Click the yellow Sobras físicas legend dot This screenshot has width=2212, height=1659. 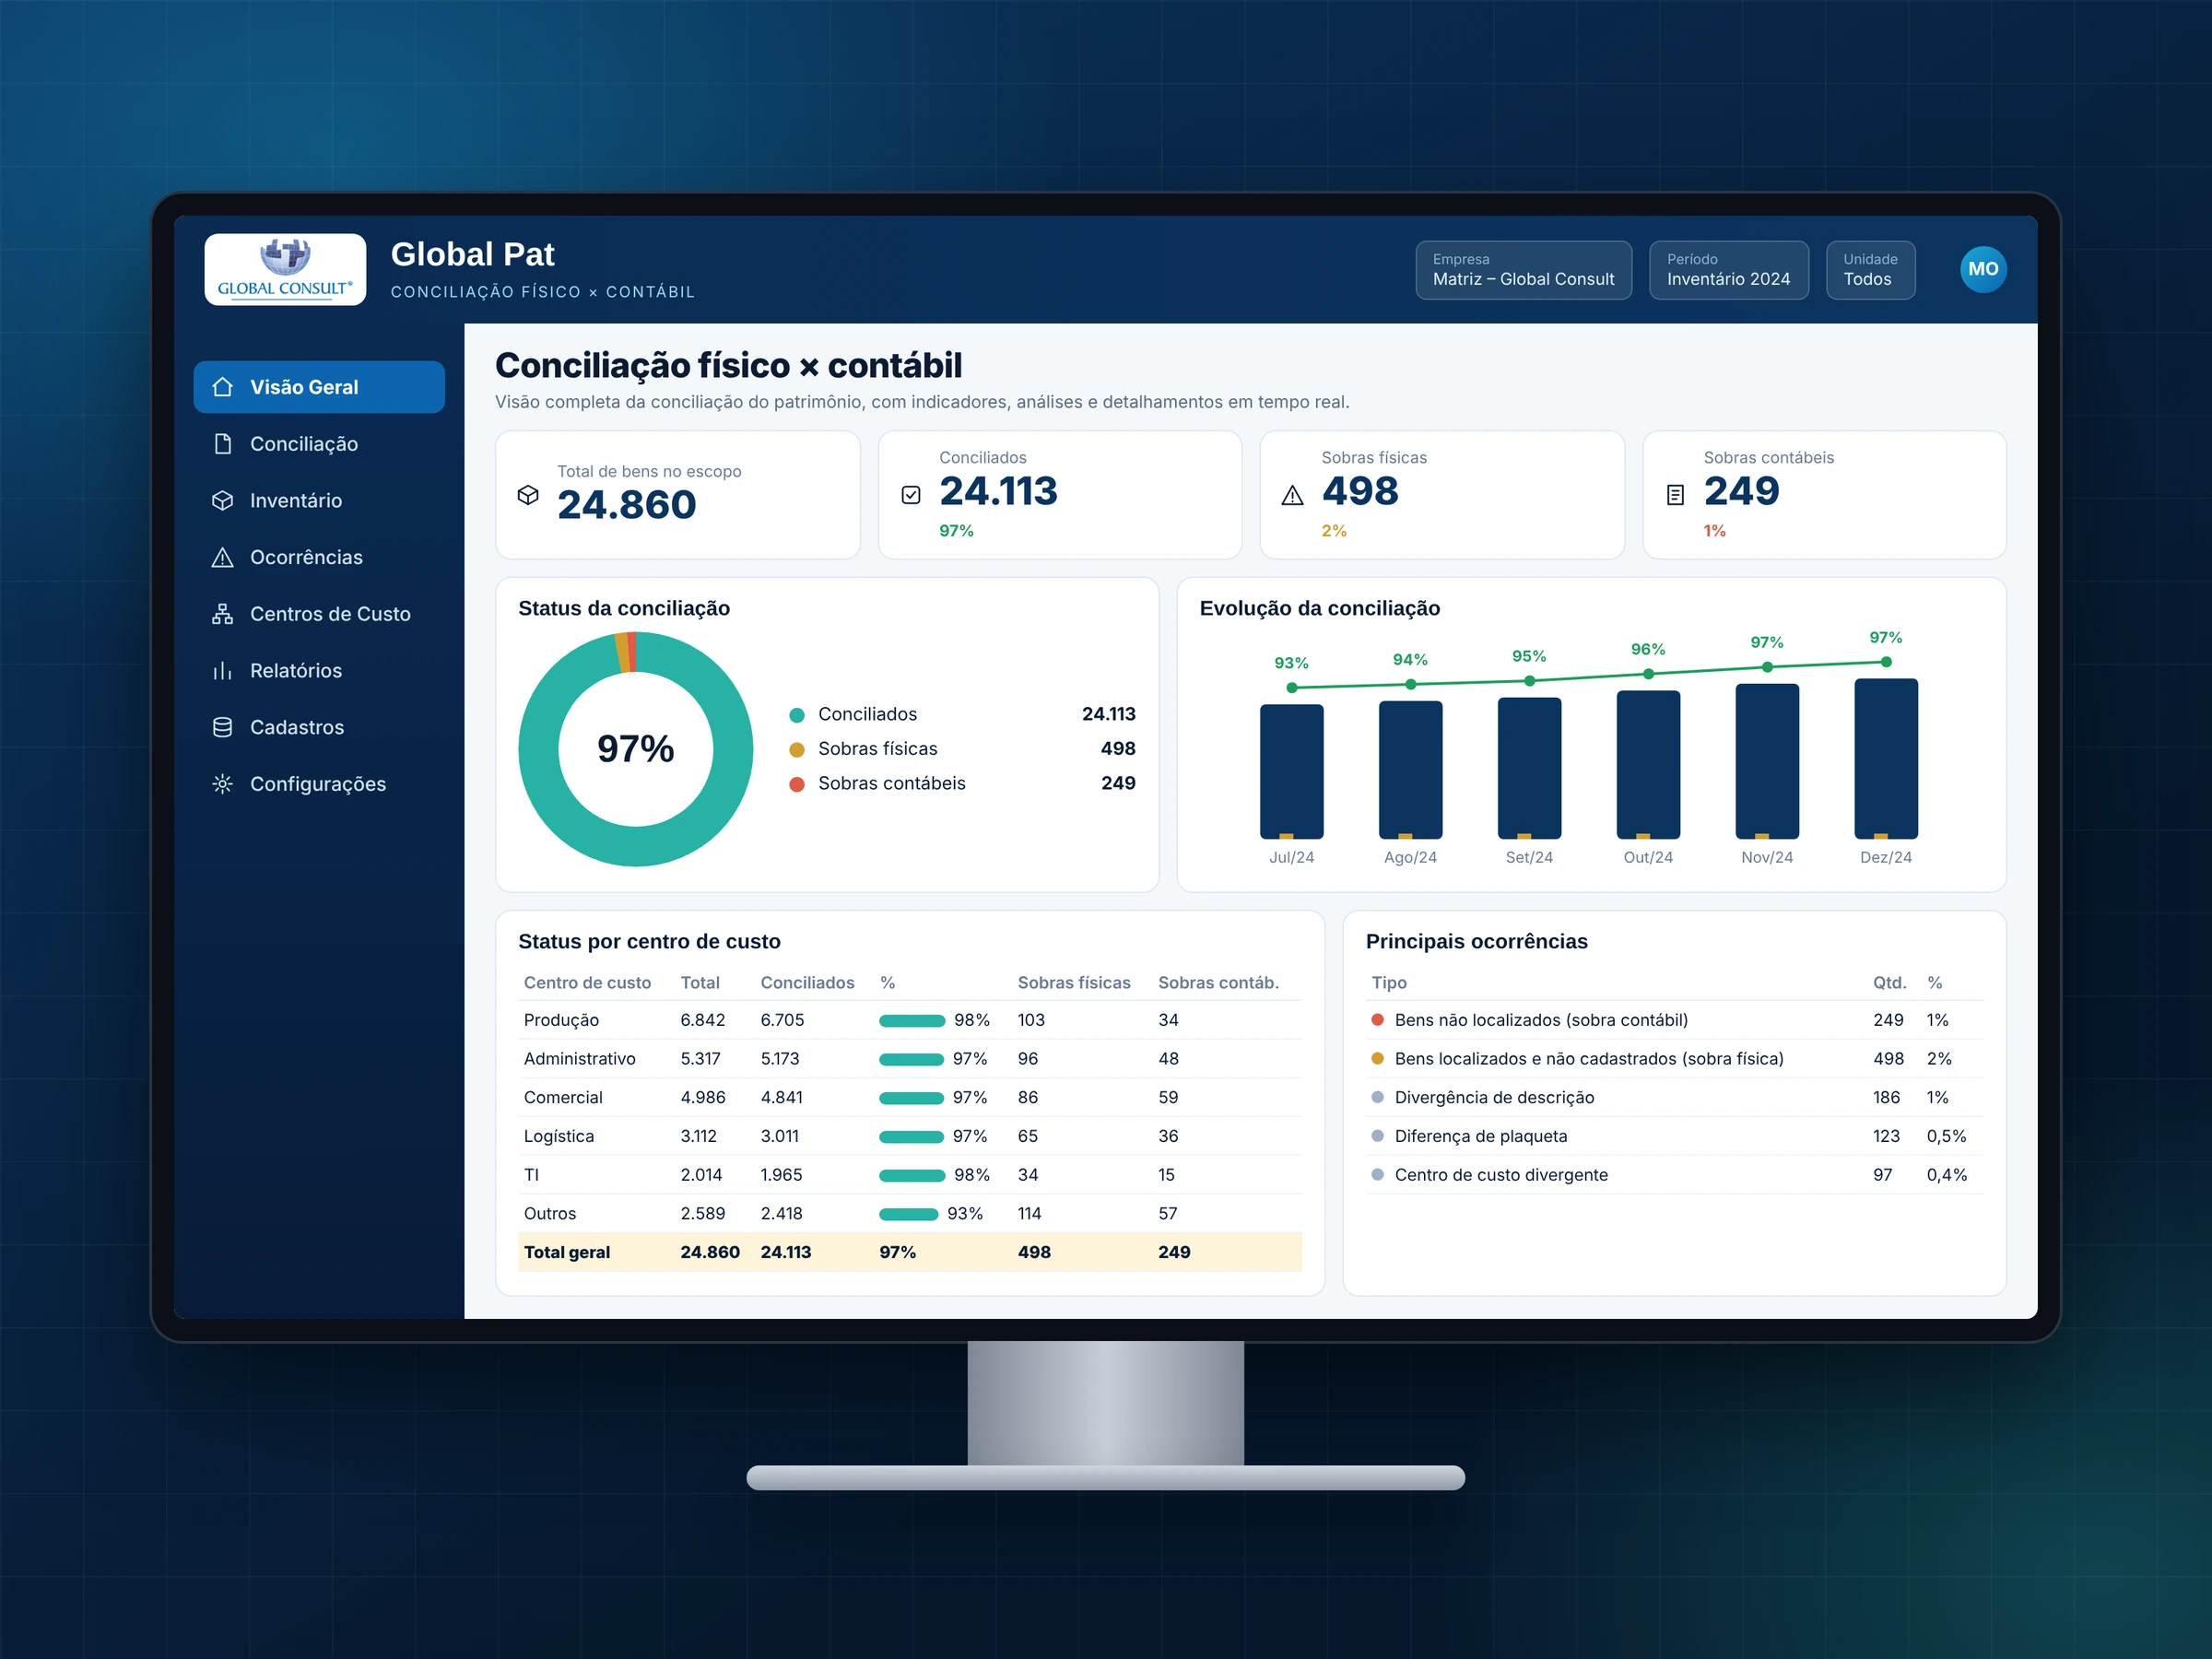tap(797, 749)
